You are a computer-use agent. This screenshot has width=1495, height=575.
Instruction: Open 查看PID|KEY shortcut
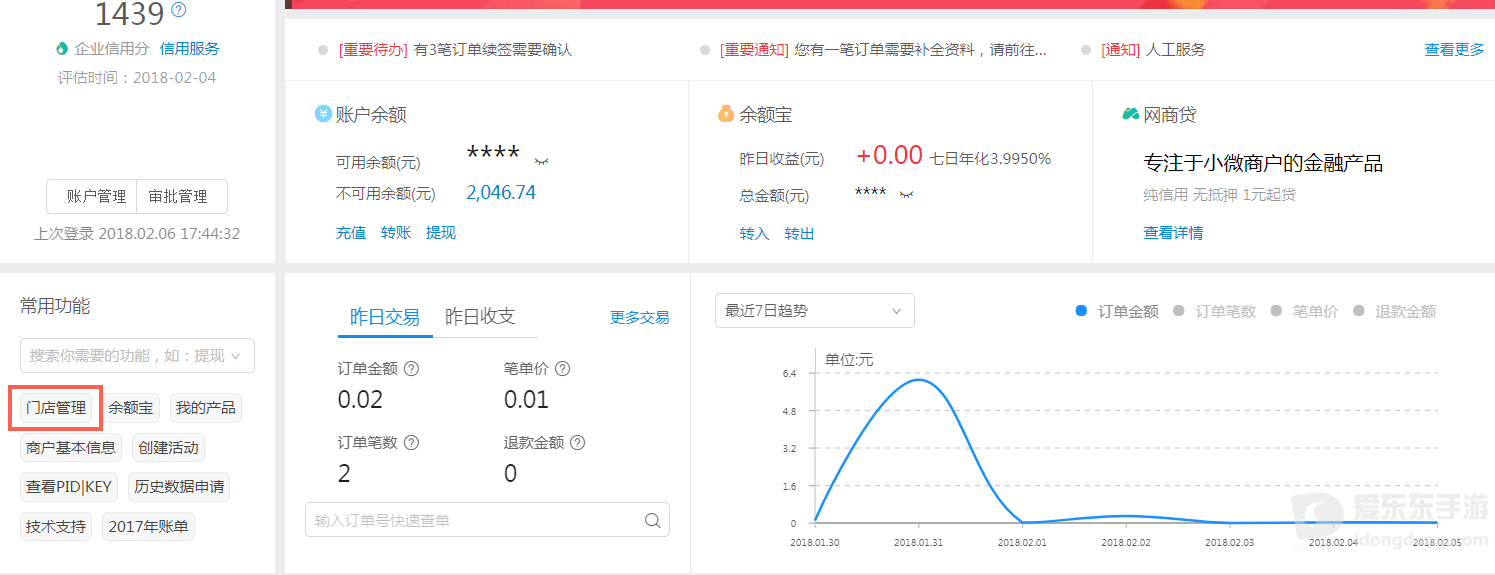[69, 487]
